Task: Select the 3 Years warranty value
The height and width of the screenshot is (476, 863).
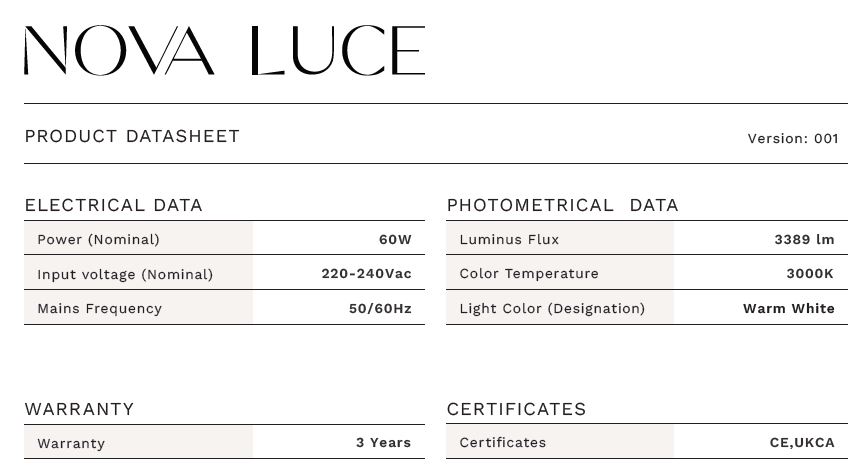Action: [x=383, y=442]
